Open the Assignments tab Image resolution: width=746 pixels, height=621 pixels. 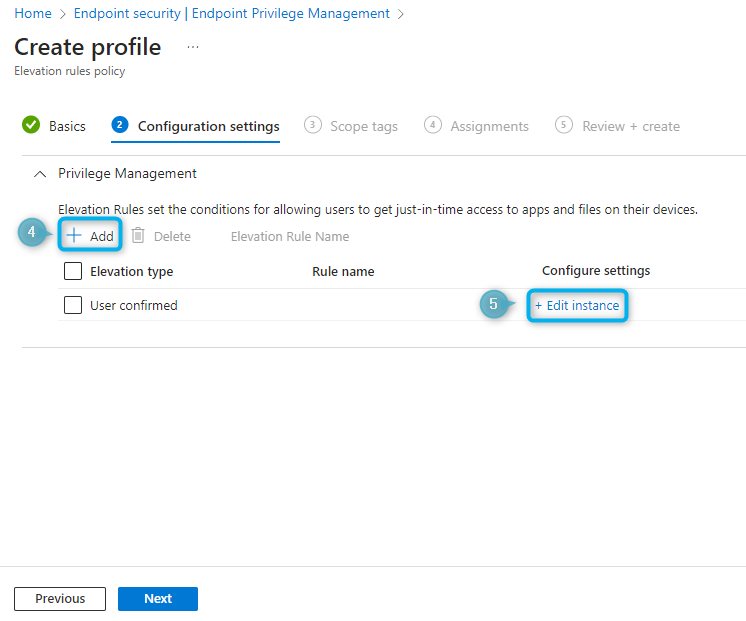489,127
